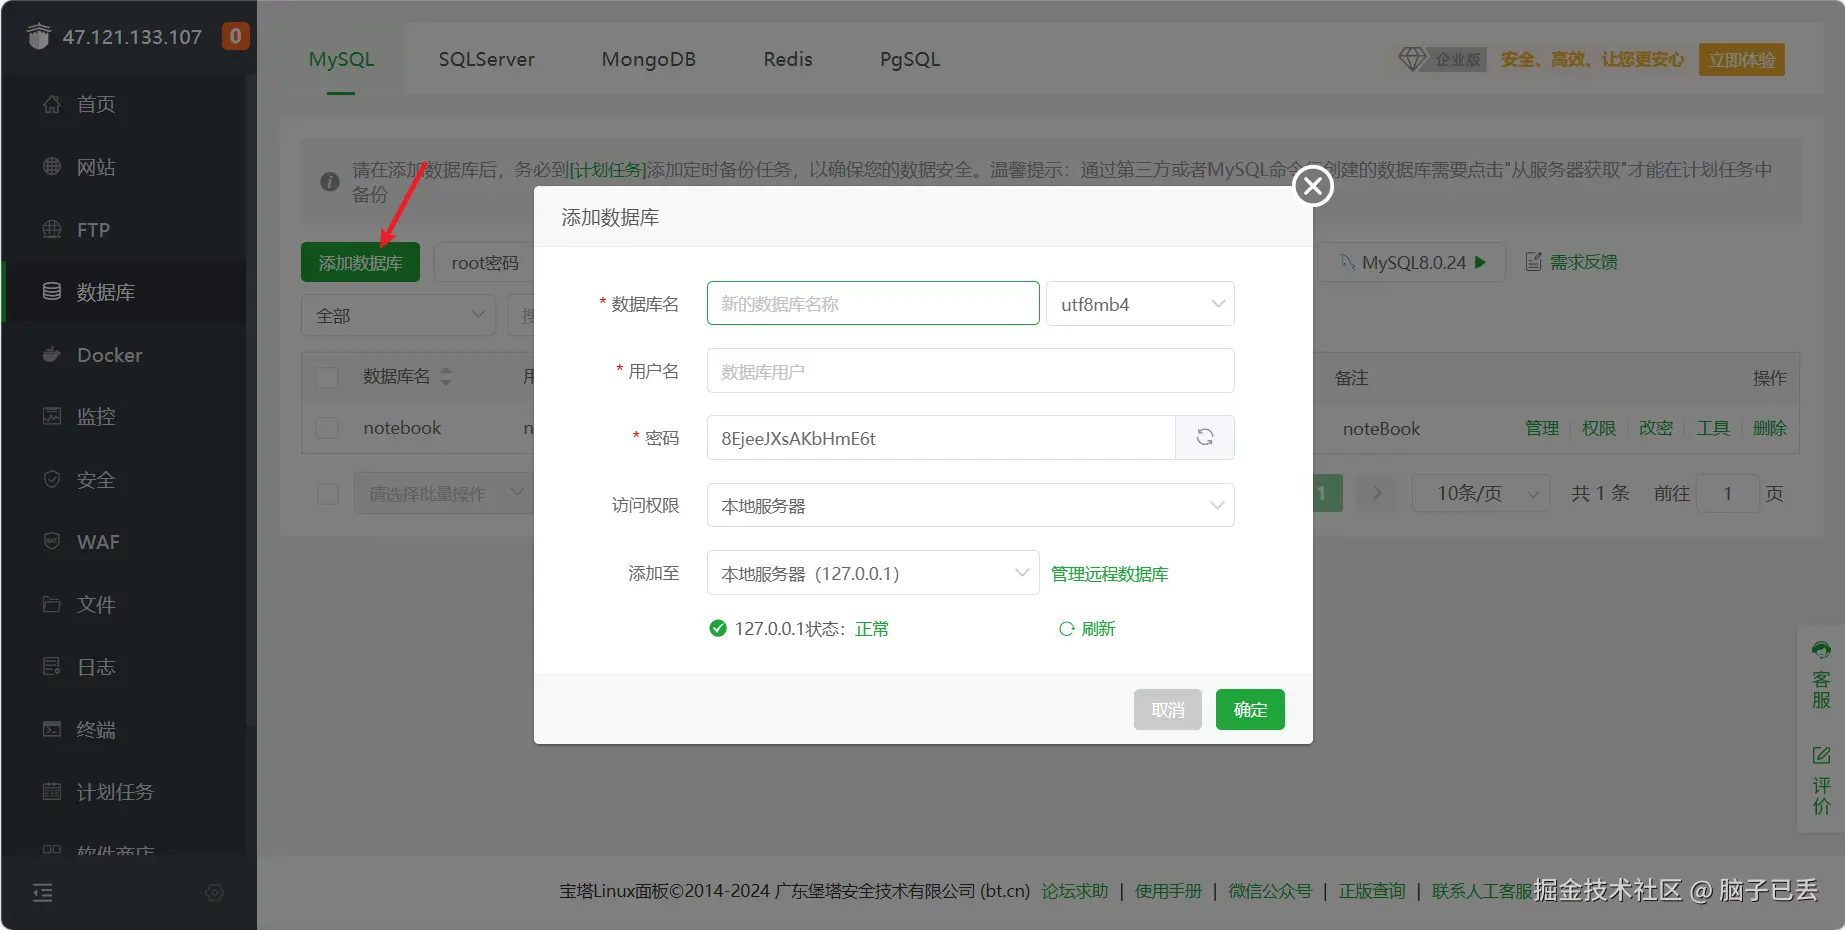Click the 管理 link for notebook

click(1542, 428)
